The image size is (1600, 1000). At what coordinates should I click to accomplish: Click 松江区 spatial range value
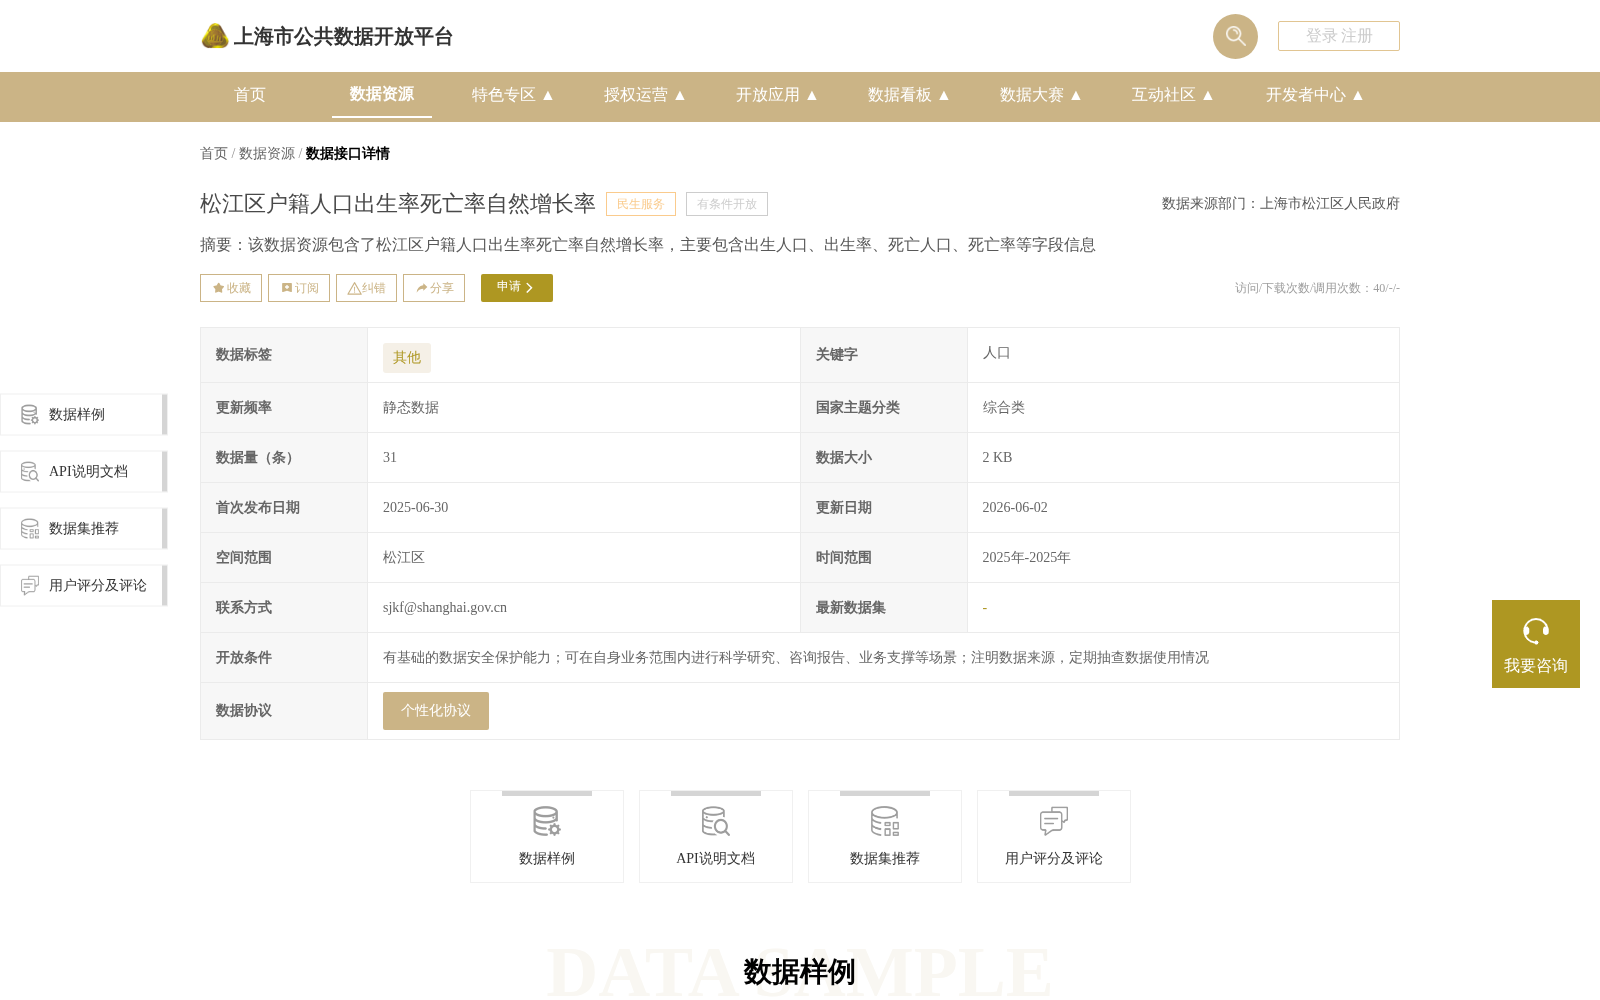tap(404, 558)
